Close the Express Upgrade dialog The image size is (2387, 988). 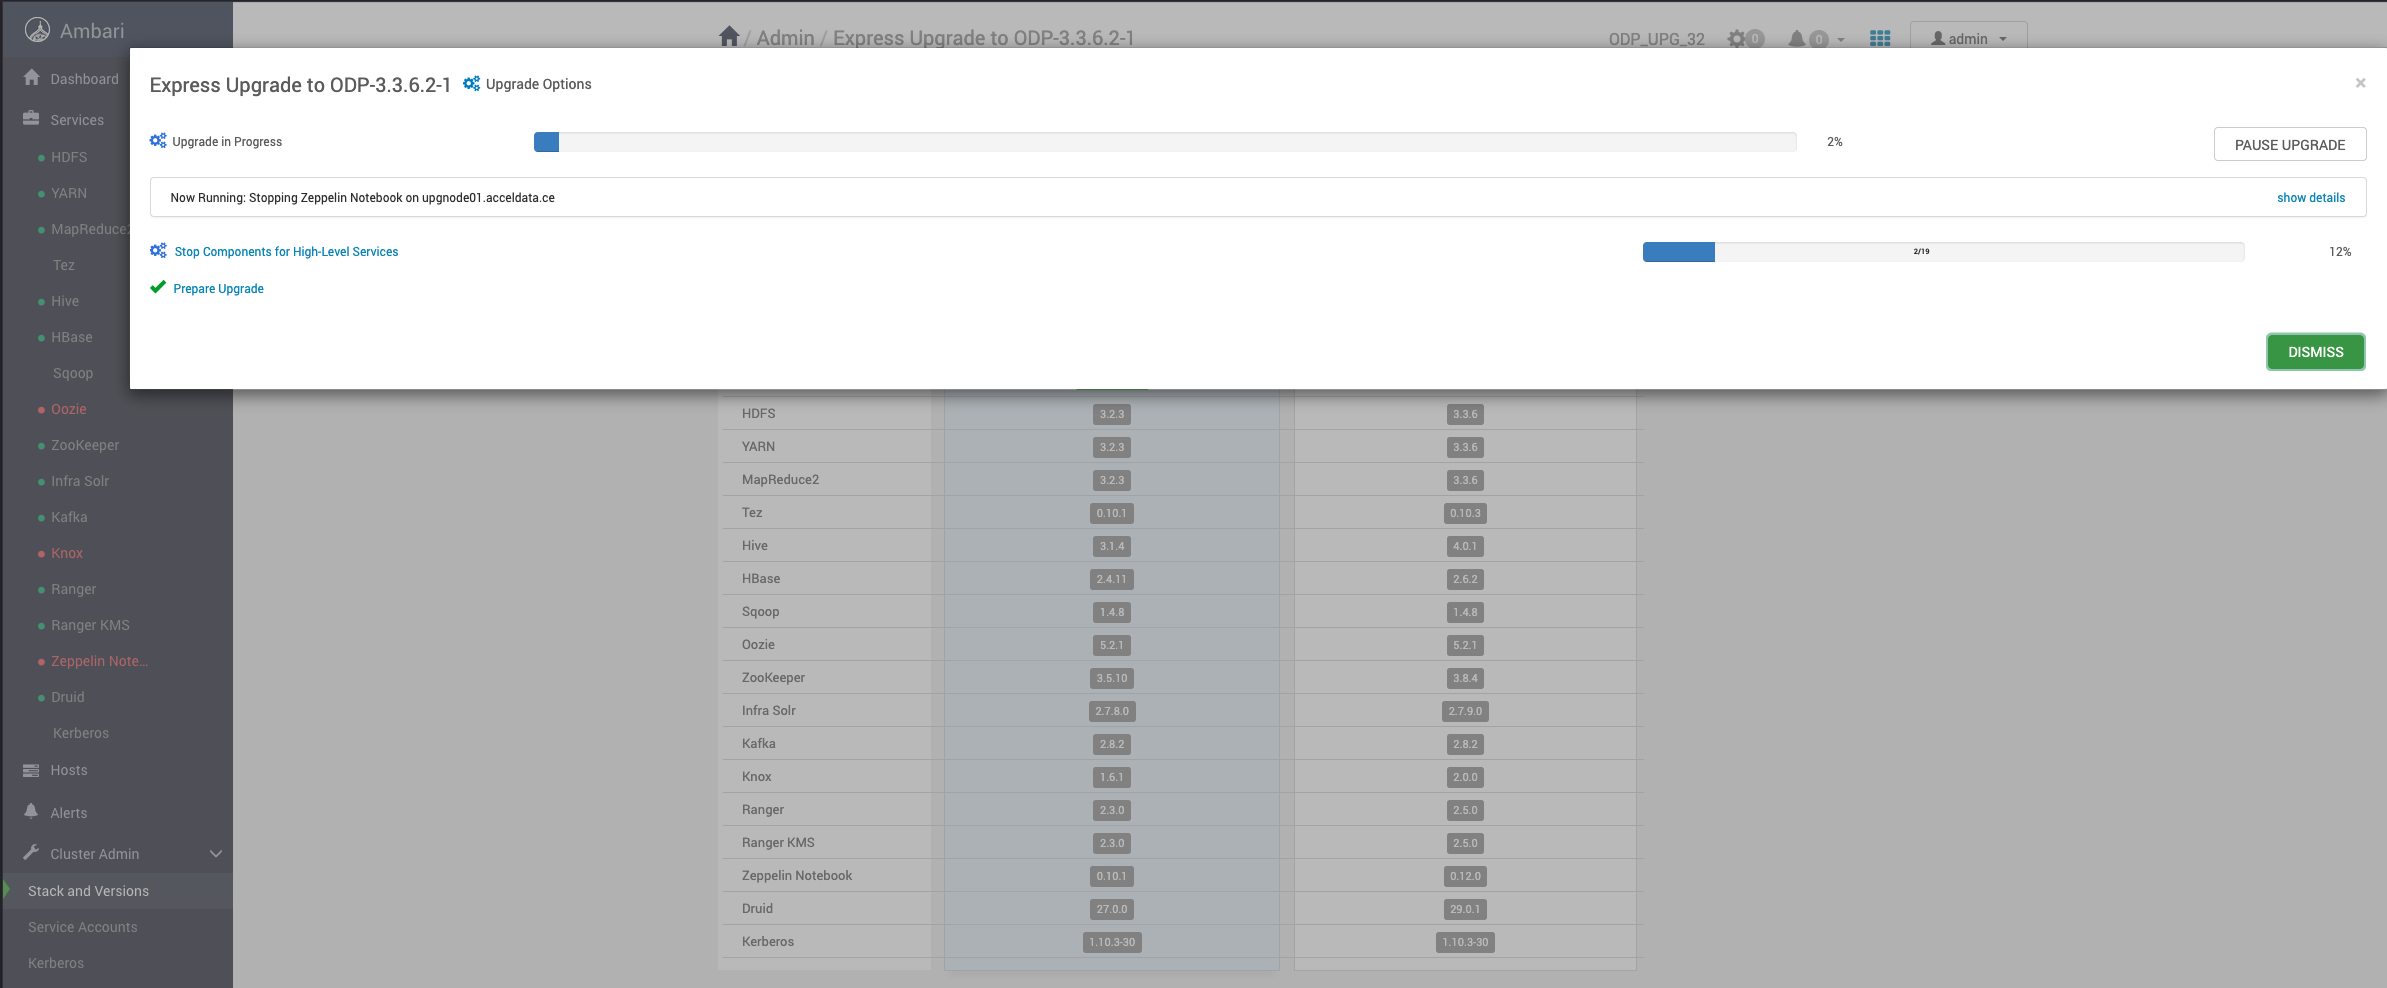[2360, 83]
